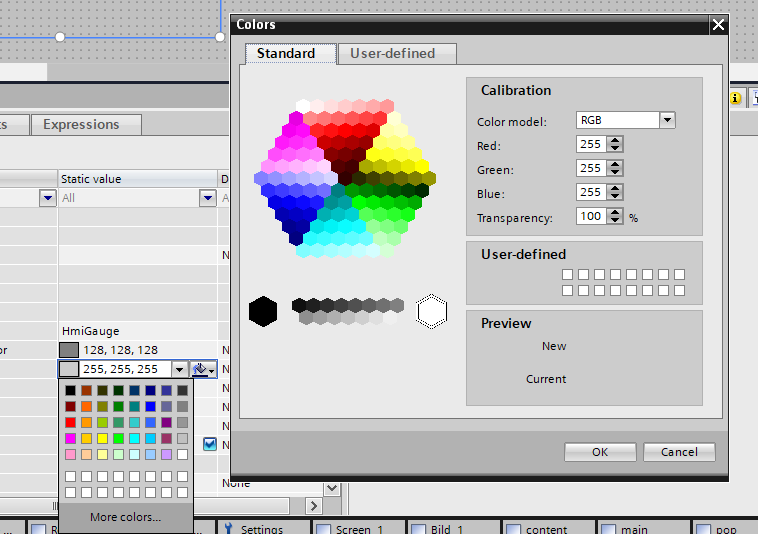Open the Settings editor tab with wrench icon
758x534 pixels.
[253, 528]
